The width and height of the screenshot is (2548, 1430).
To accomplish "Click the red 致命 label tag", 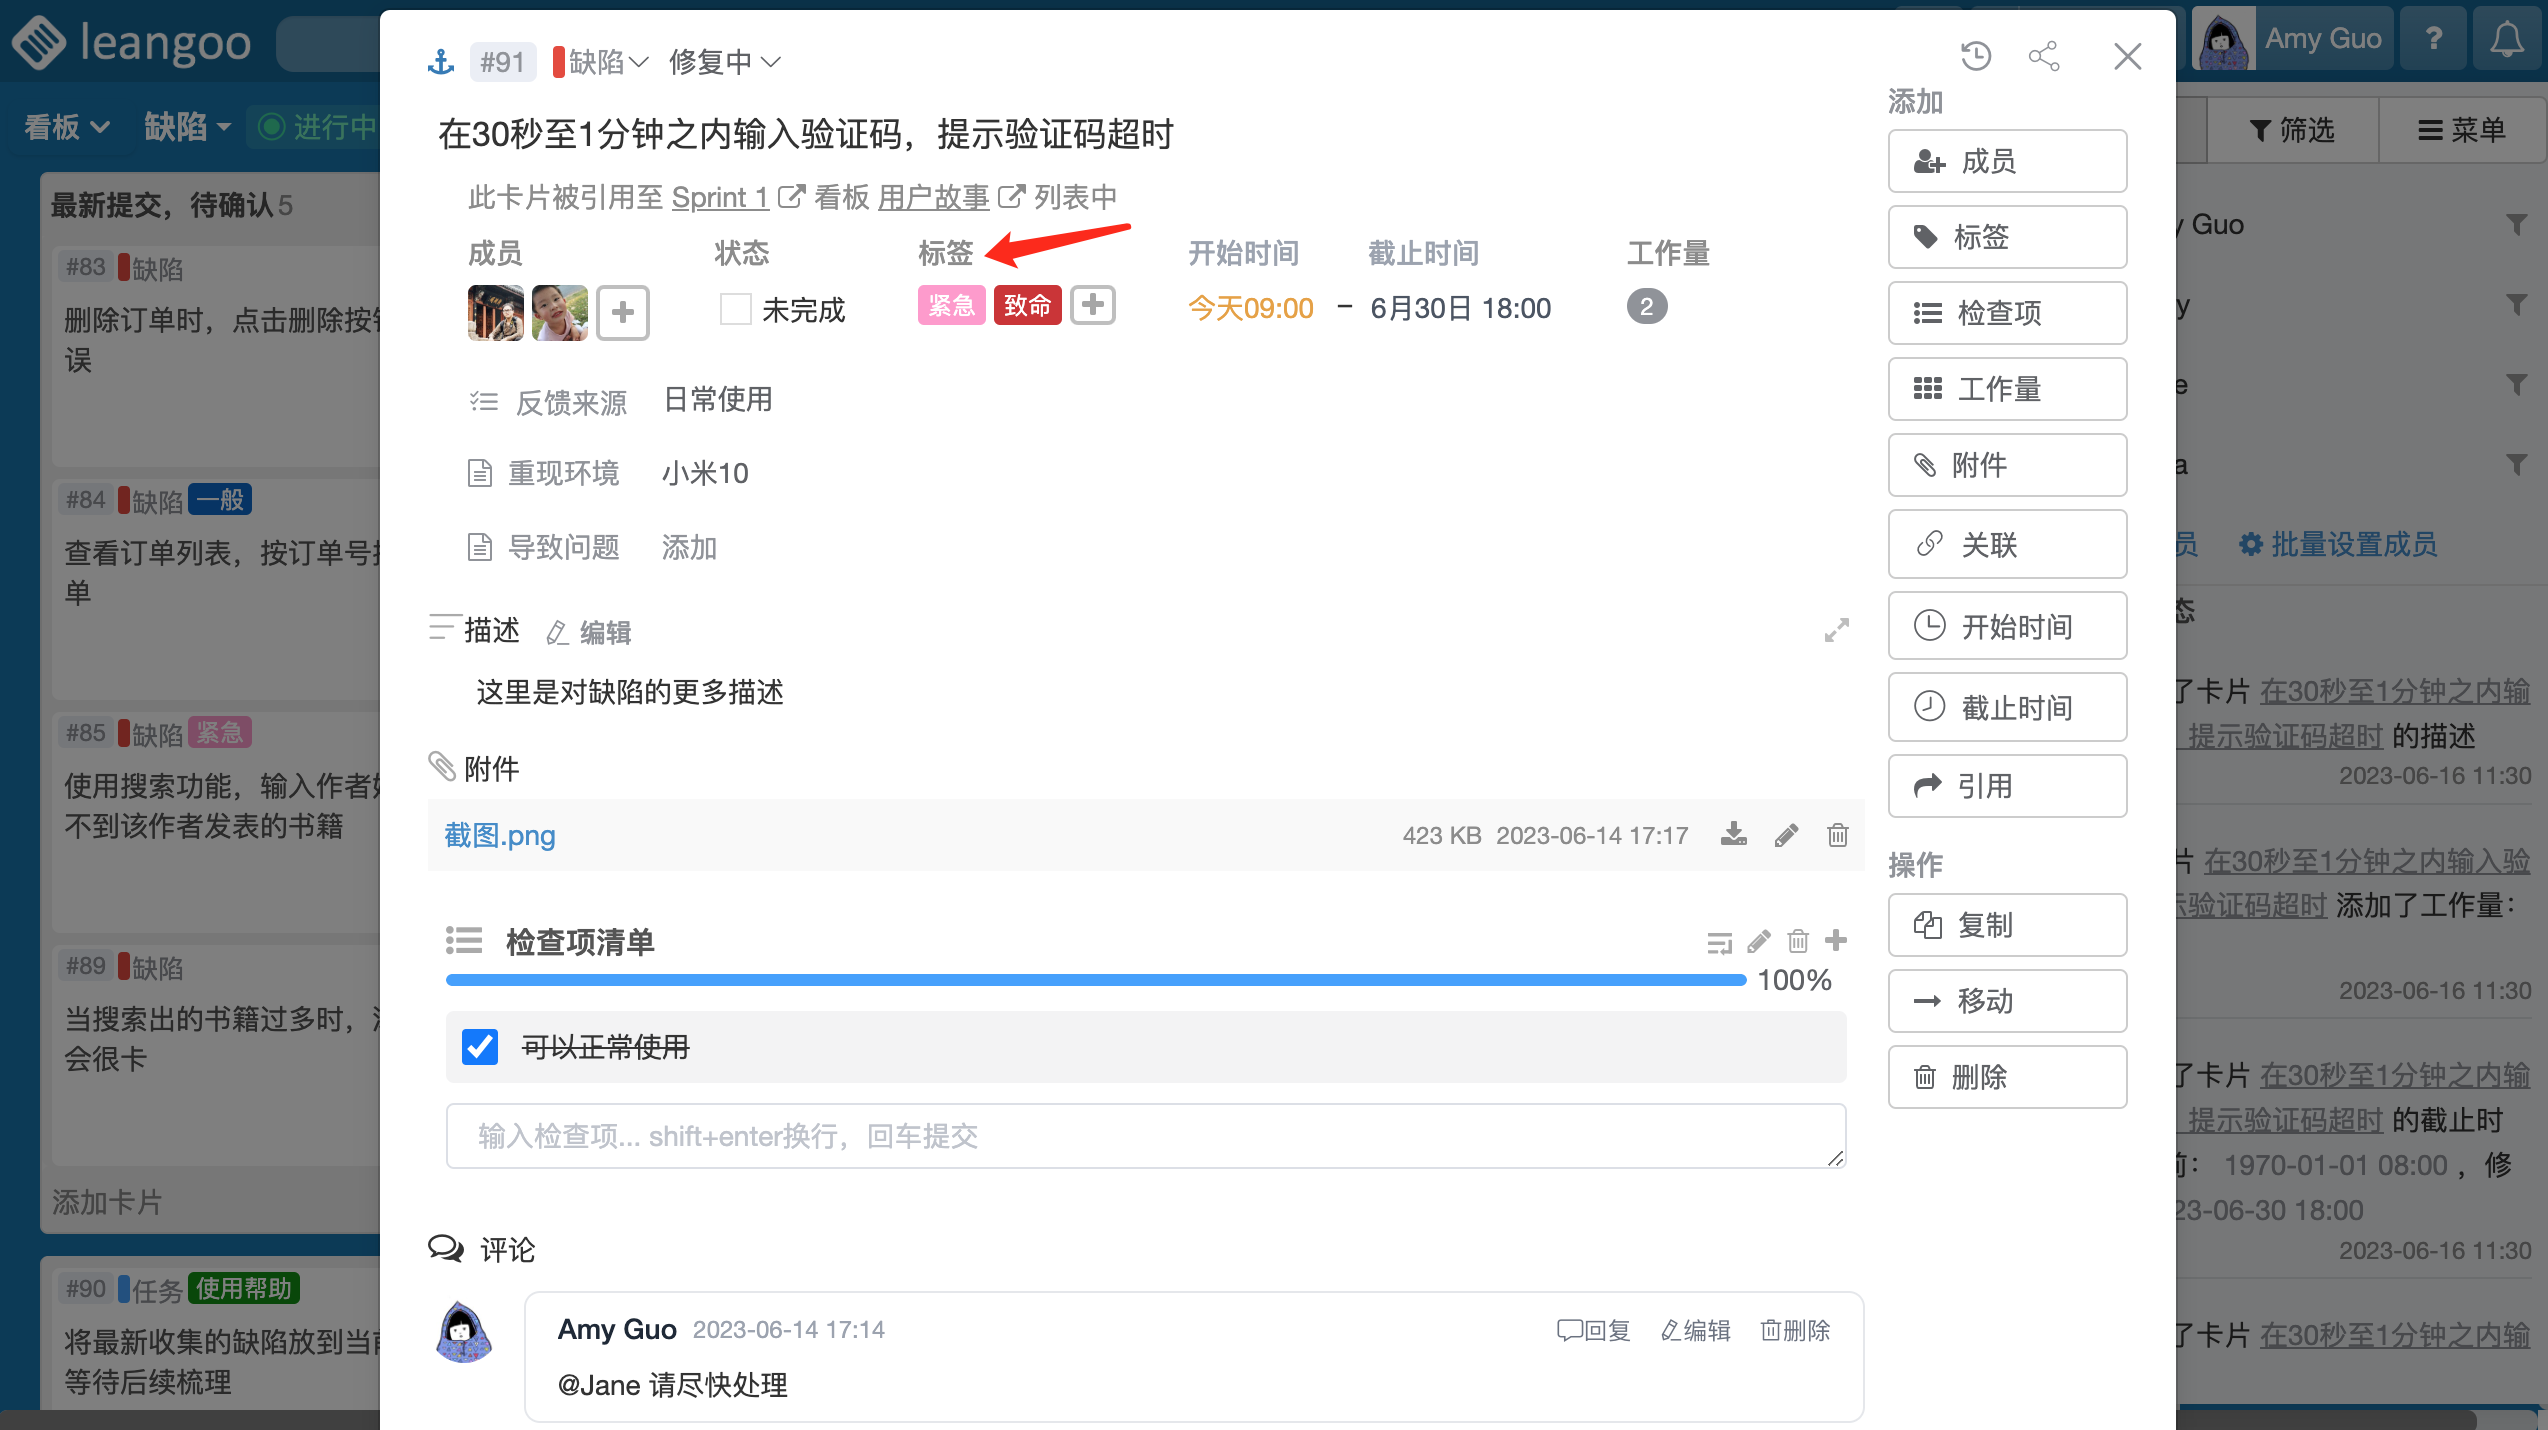I will 1027,305.
